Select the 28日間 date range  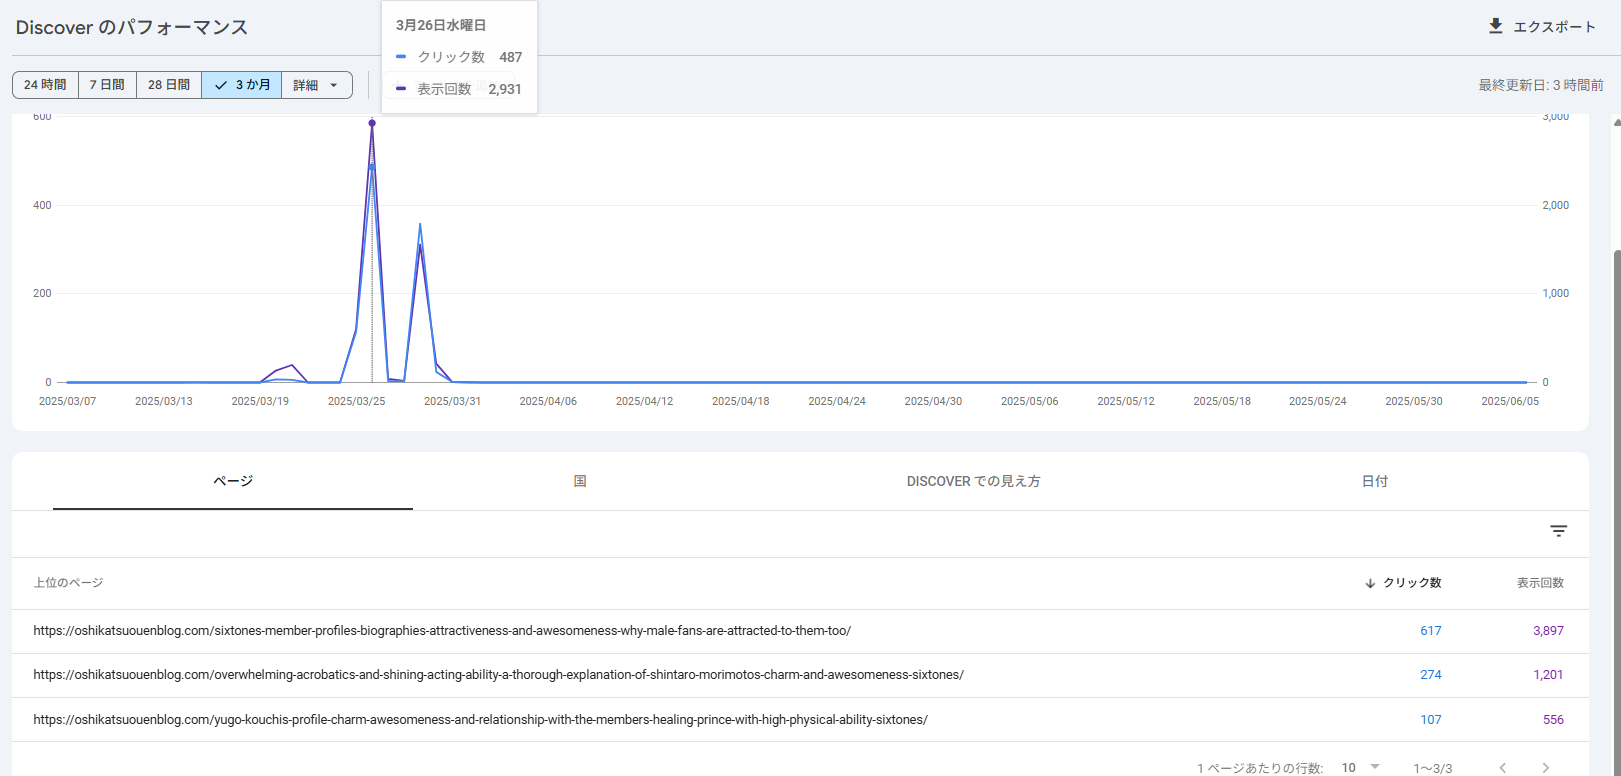169,85
